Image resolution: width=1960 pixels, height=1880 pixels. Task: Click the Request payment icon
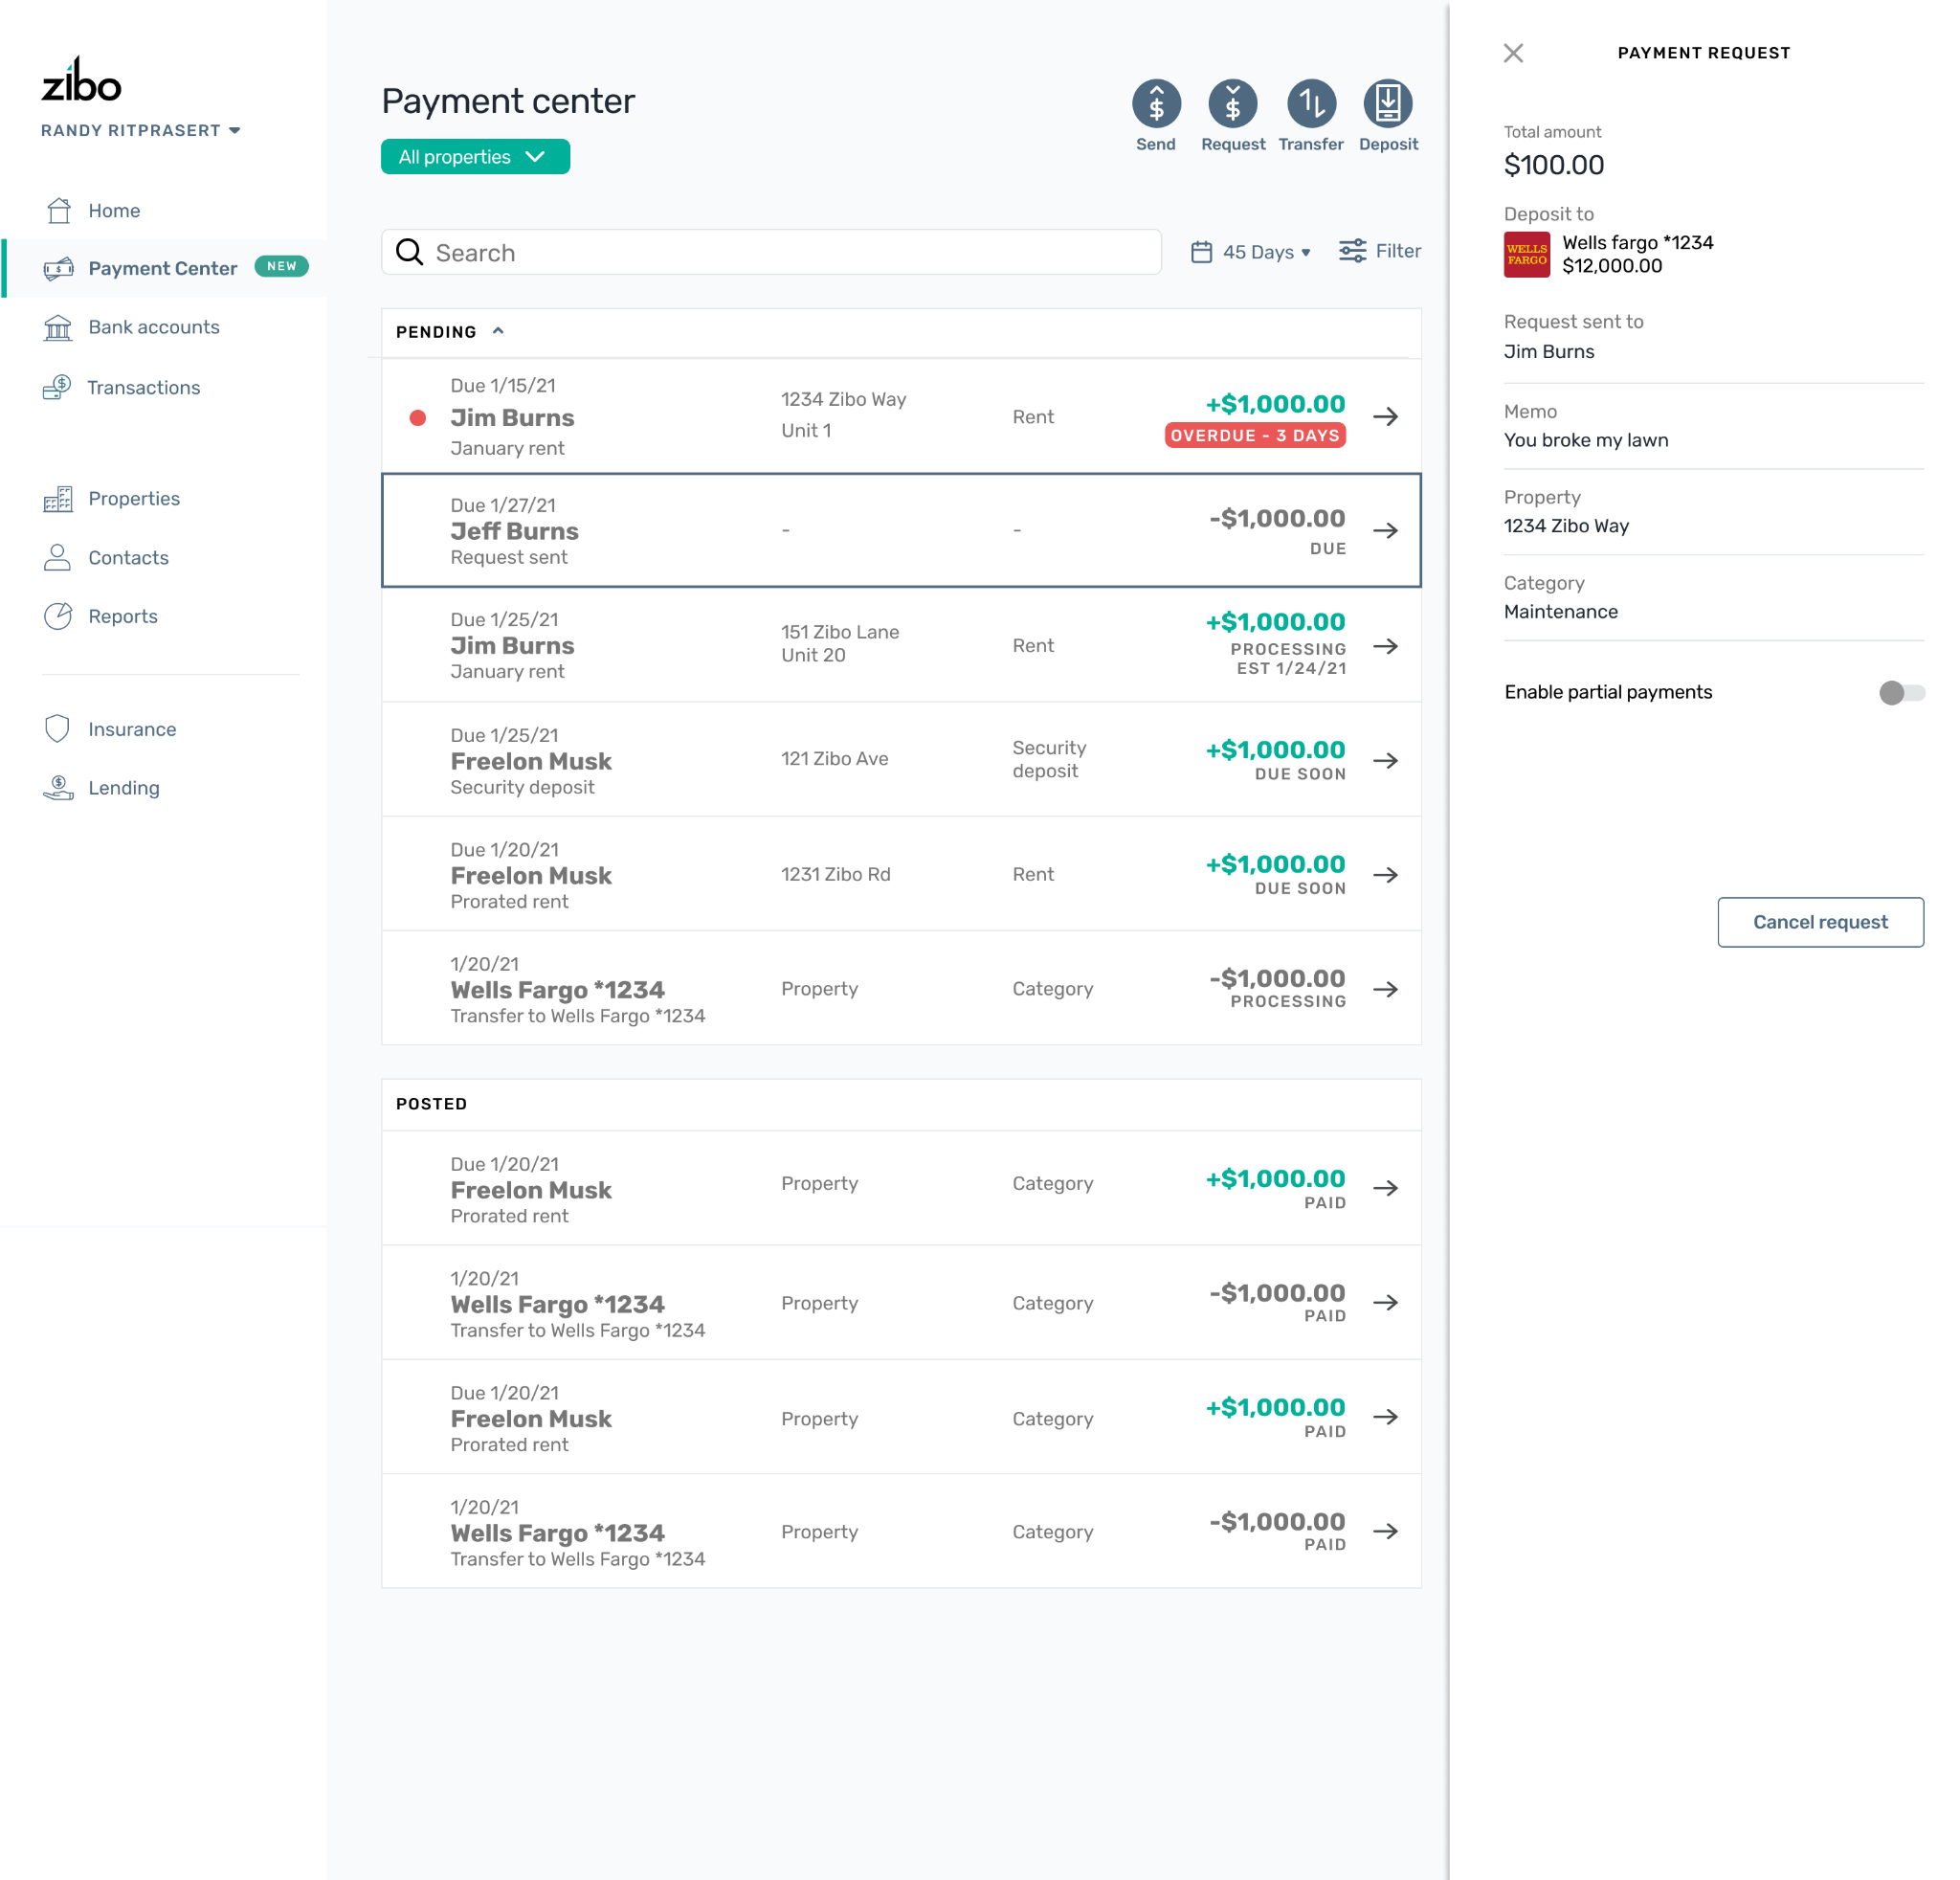pos(1233,104)
